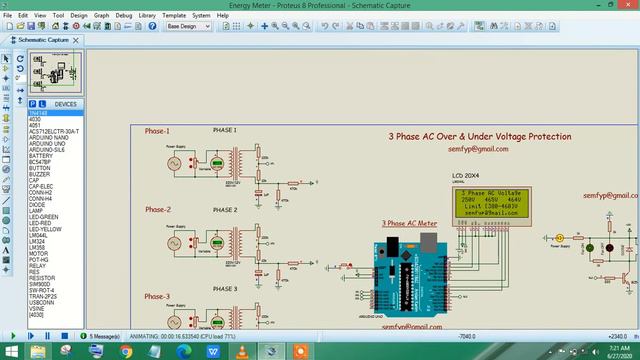This screenshot has width=640, height=360.
Task: Click the red target icon in toolbar
Action: tap(76, 26)
